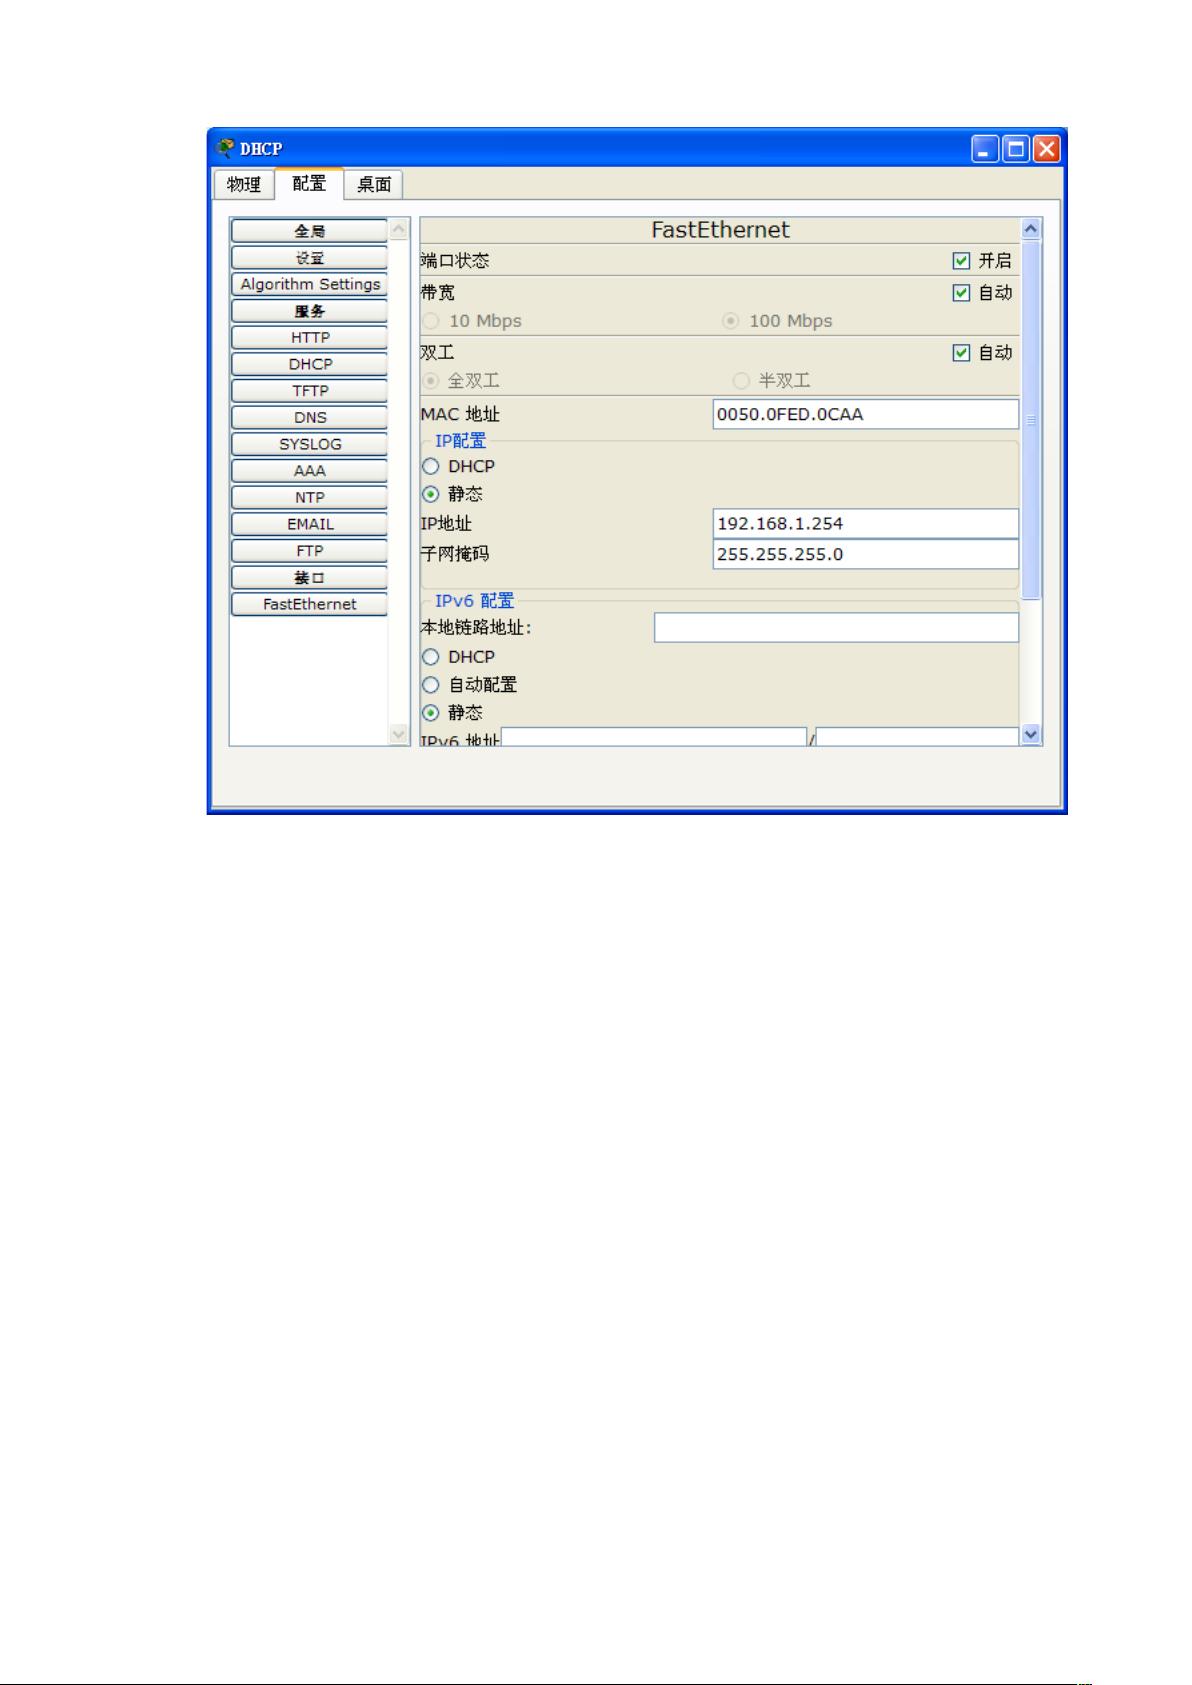Open Algorithm Settings

(309, 284)
